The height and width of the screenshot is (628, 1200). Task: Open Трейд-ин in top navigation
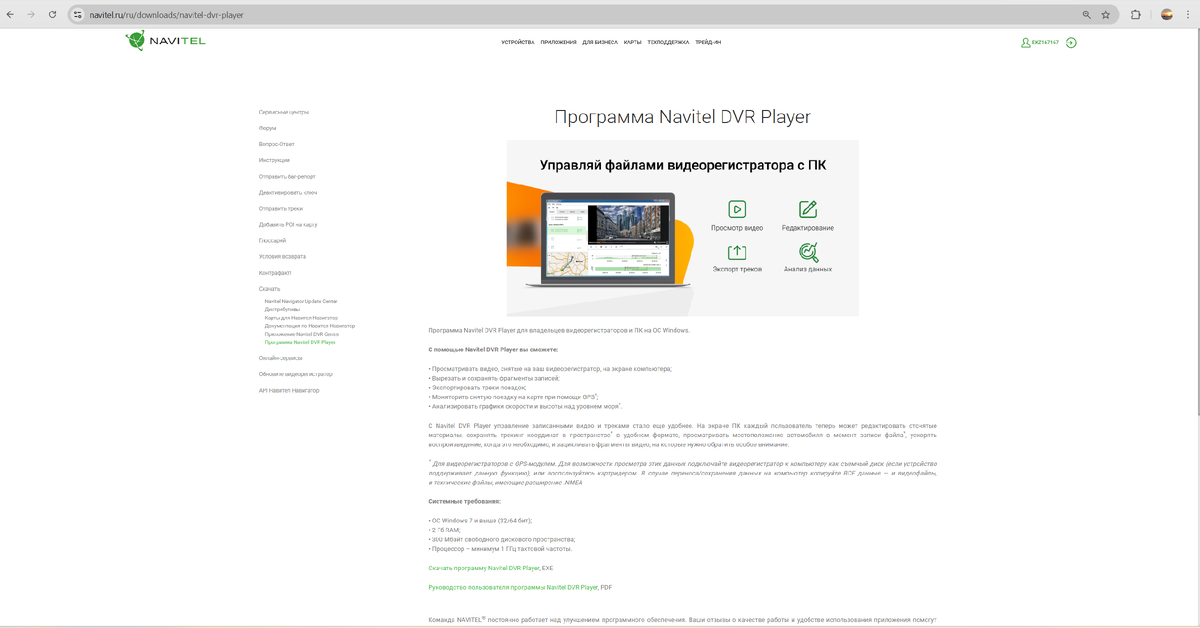708,43
